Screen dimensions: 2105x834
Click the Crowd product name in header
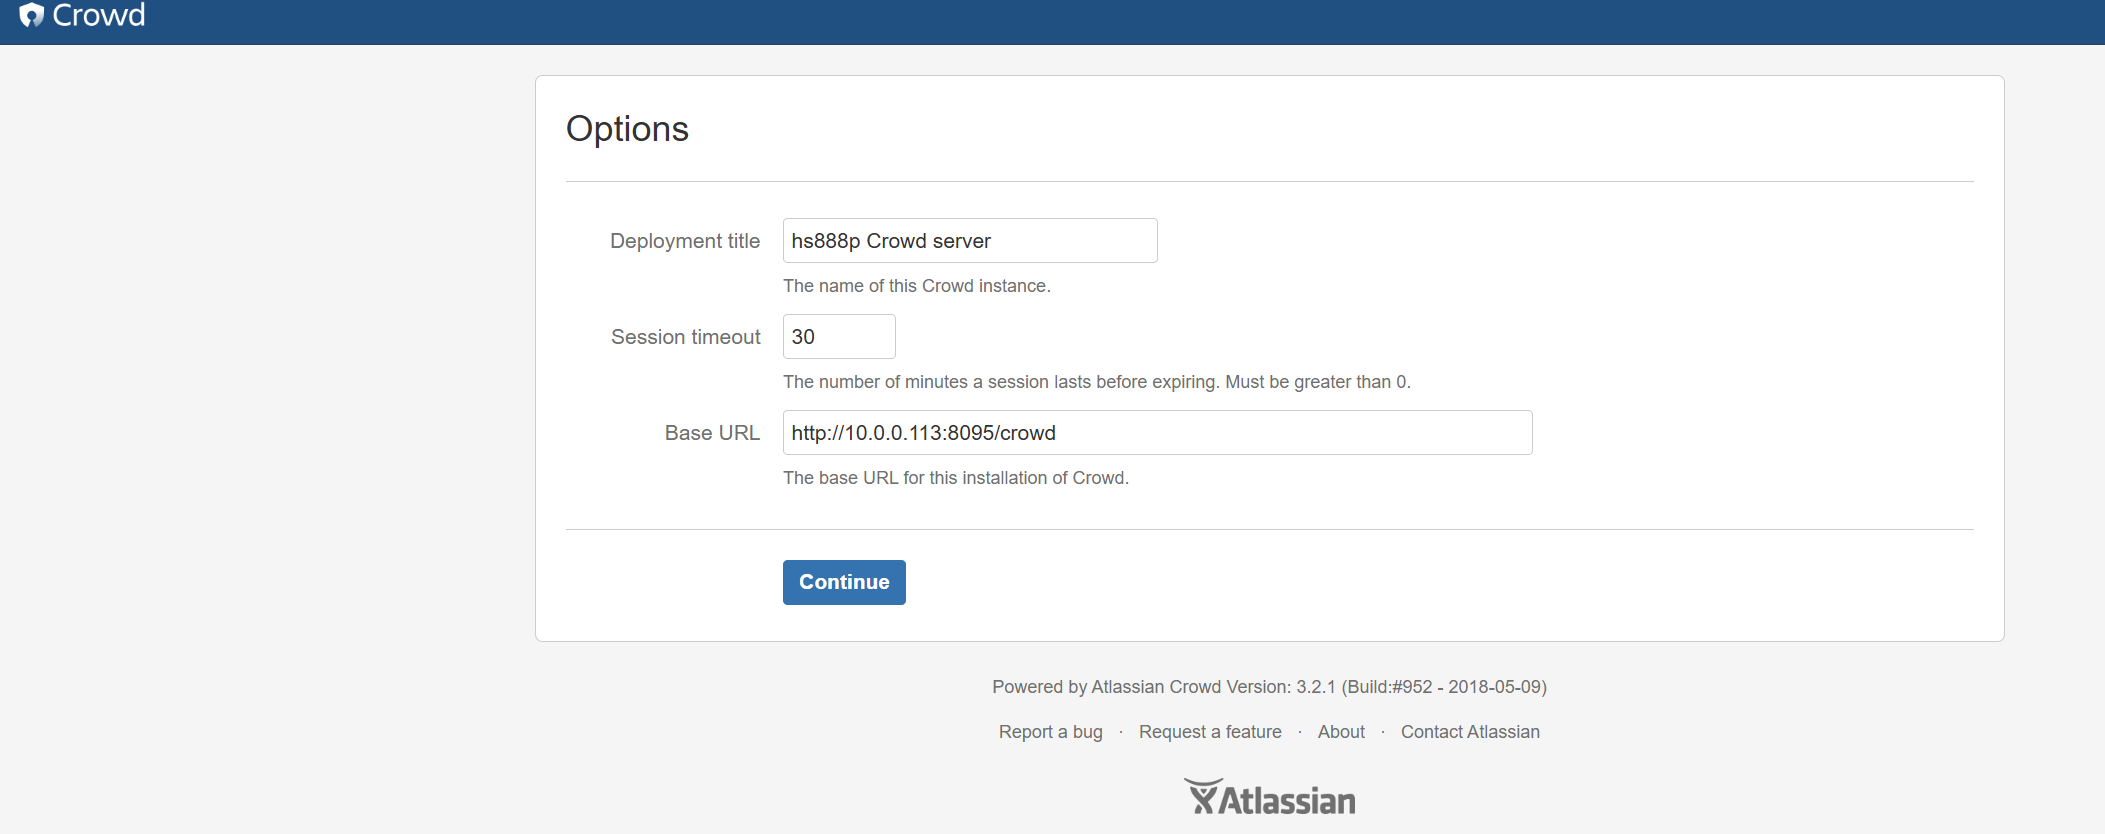99,15
